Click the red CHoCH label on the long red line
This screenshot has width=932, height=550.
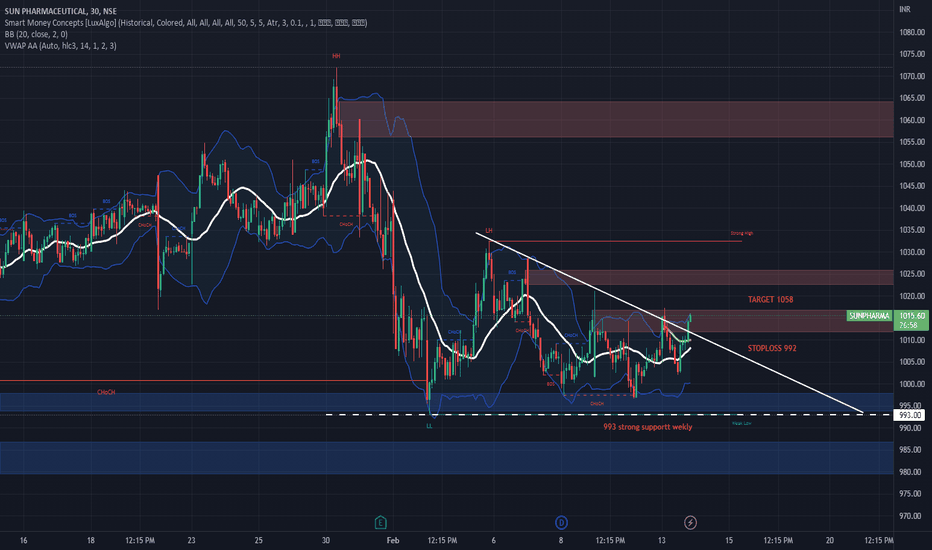pos(106,392)
